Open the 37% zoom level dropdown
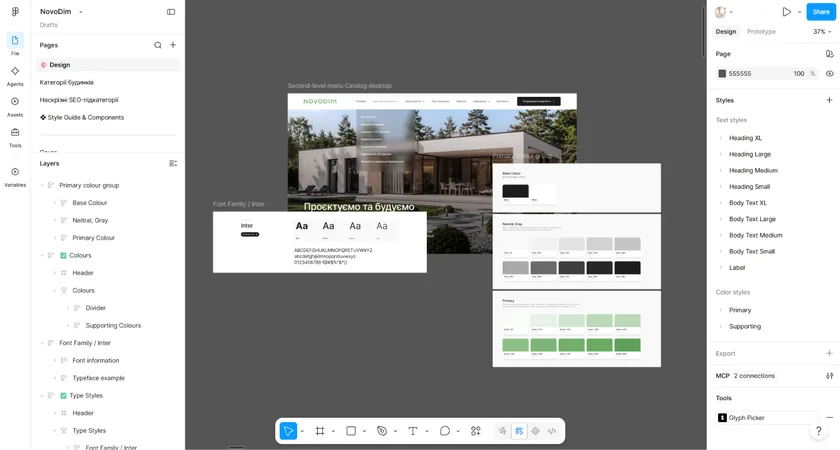This screenshot has width=840, height=450. 822,32
